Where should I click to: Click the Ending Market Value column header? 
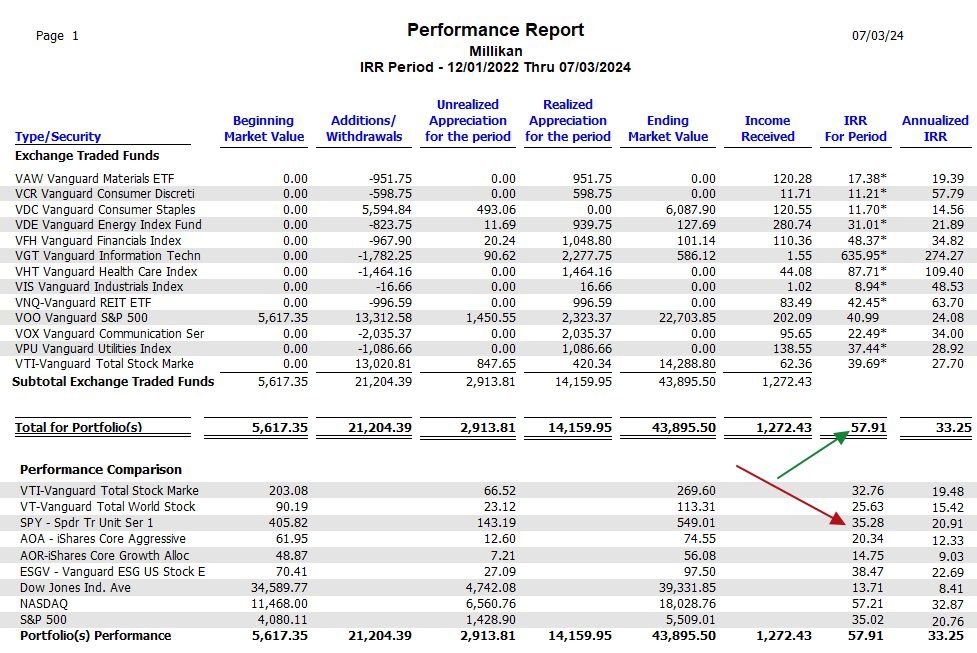coord(668,128)
